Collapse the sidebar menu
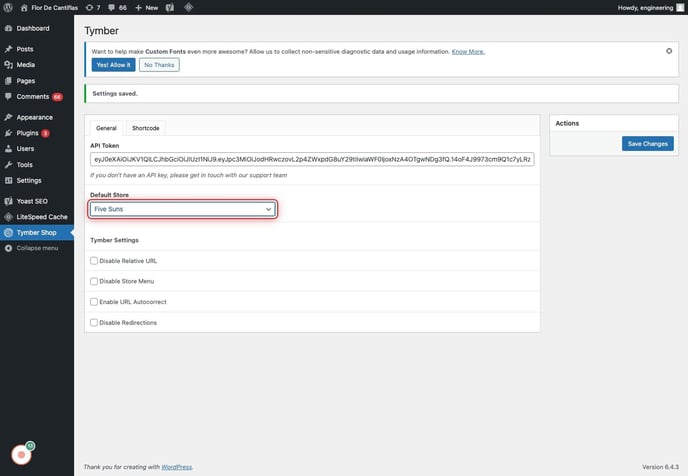688x476 pixels. (36, 247)
